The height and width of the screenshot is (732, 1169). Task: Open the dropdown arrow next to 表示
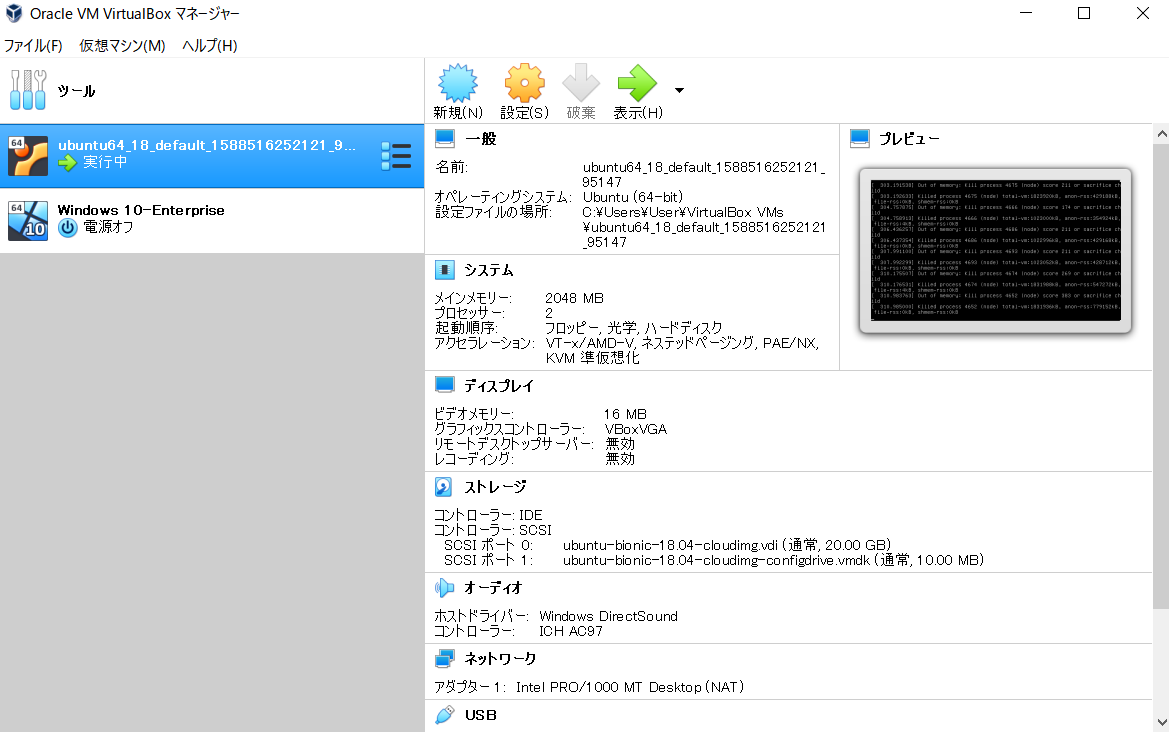pos(677,90)
